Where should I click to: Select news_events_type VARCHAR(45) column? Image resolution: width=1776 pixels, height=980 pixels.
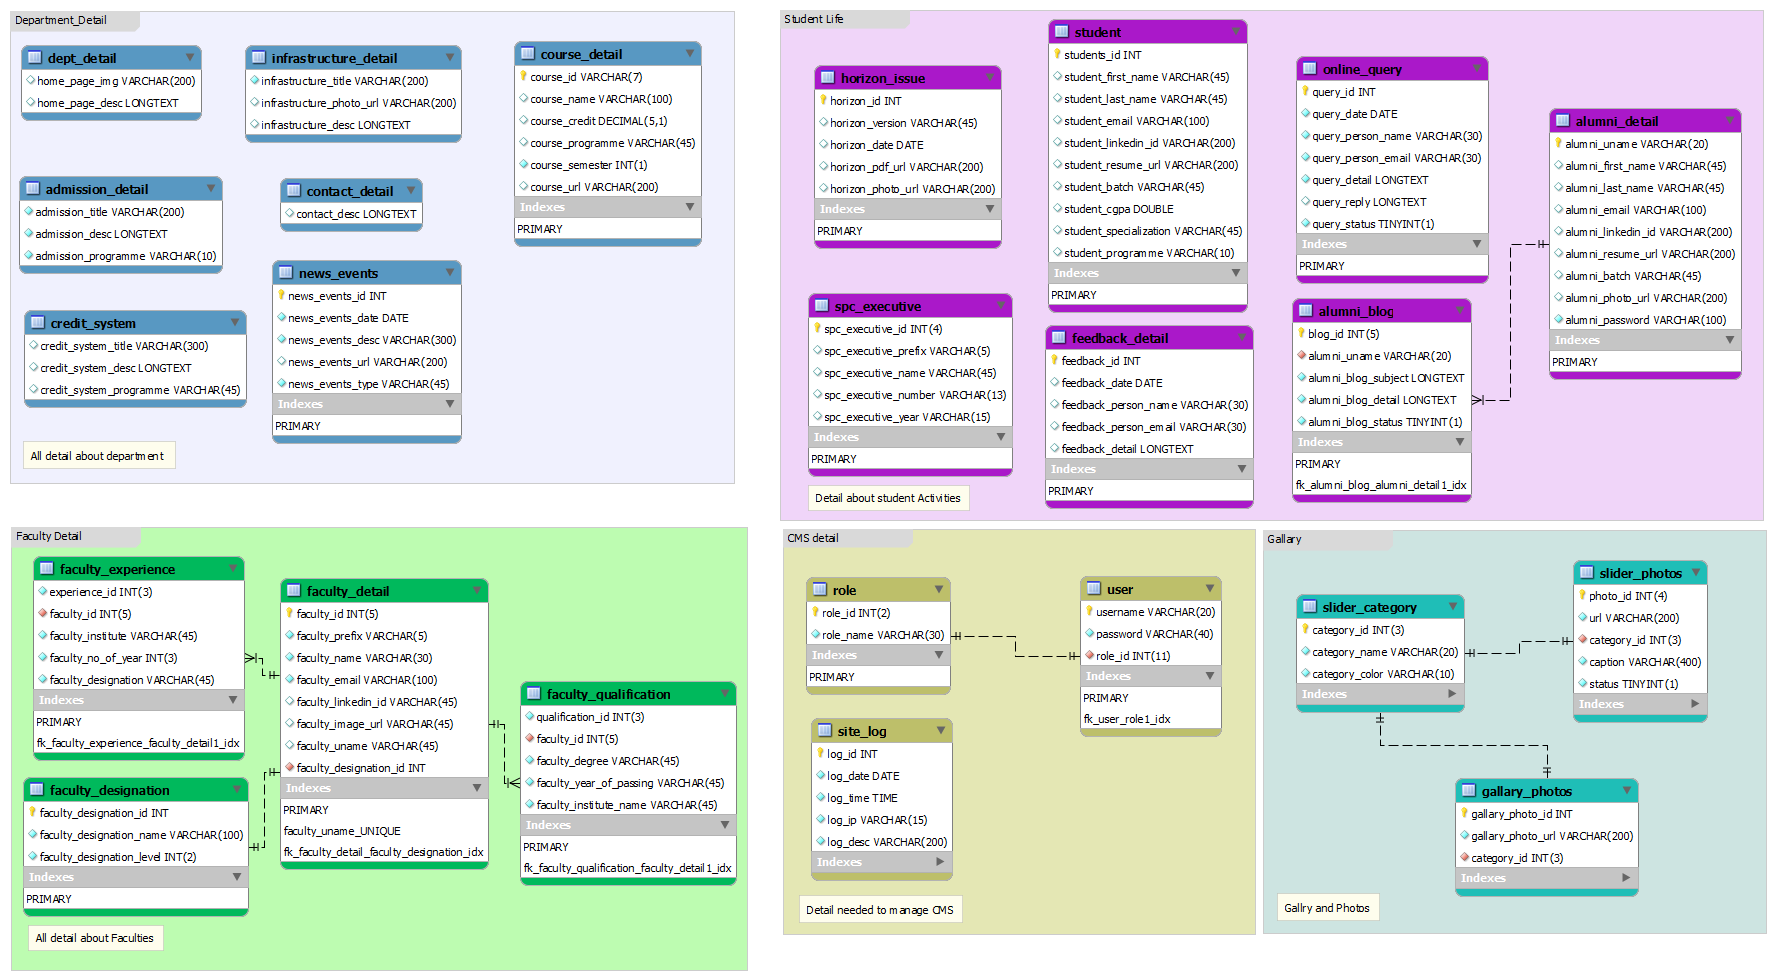(367, 384)
